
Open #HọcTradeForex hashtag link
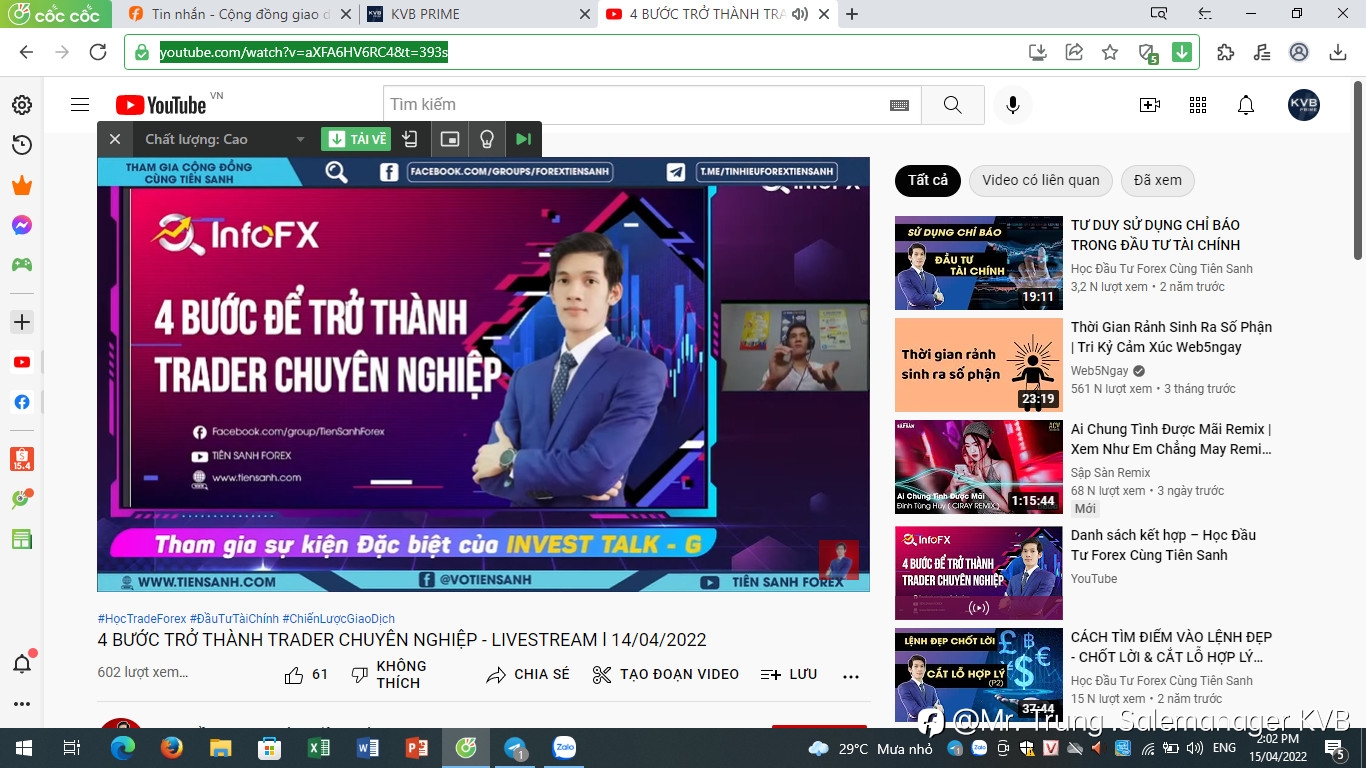(x=142, y=619)
